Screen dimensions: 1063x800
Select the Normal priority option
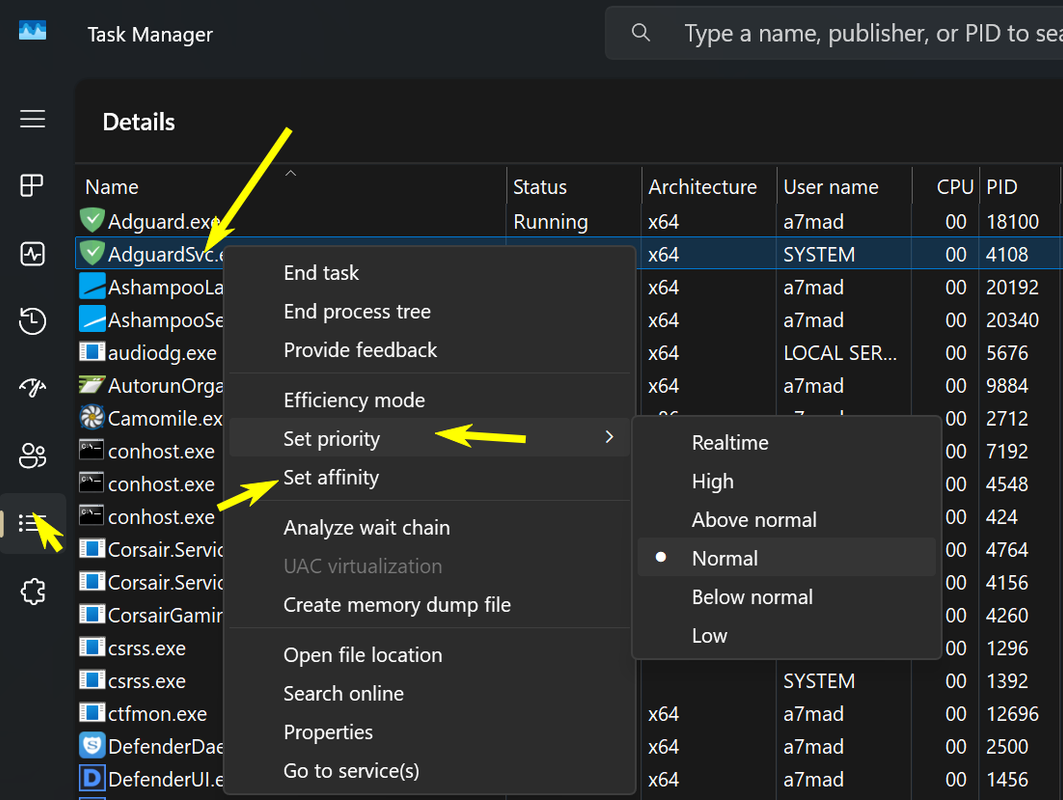coord(786,558)
